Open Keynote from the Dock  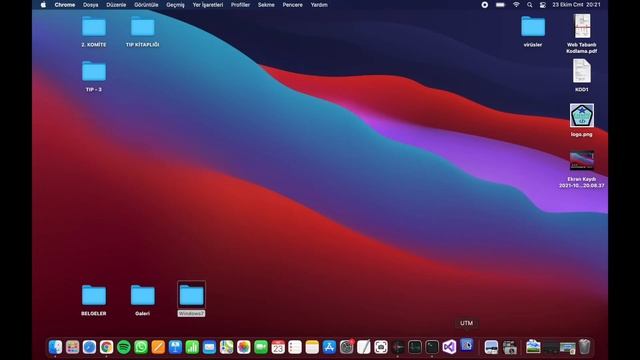pyautogui.click(x=175, y=347)
